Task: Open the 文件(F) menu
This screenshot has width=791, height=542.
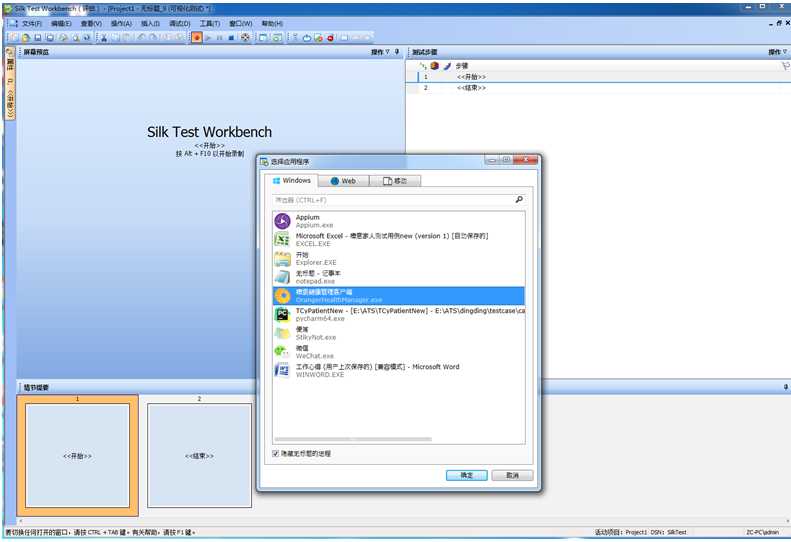Action: click(32, 23)
